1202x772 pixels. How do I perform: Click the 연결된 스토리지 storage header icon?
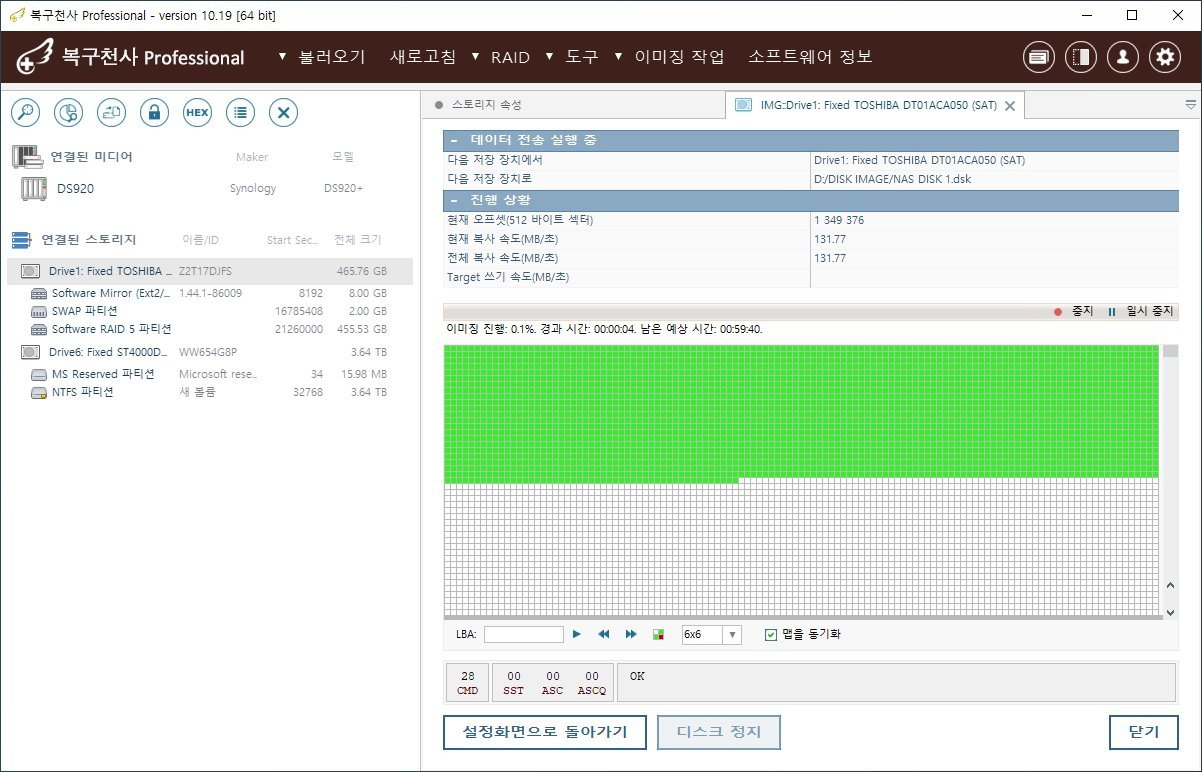click(21, 240)
